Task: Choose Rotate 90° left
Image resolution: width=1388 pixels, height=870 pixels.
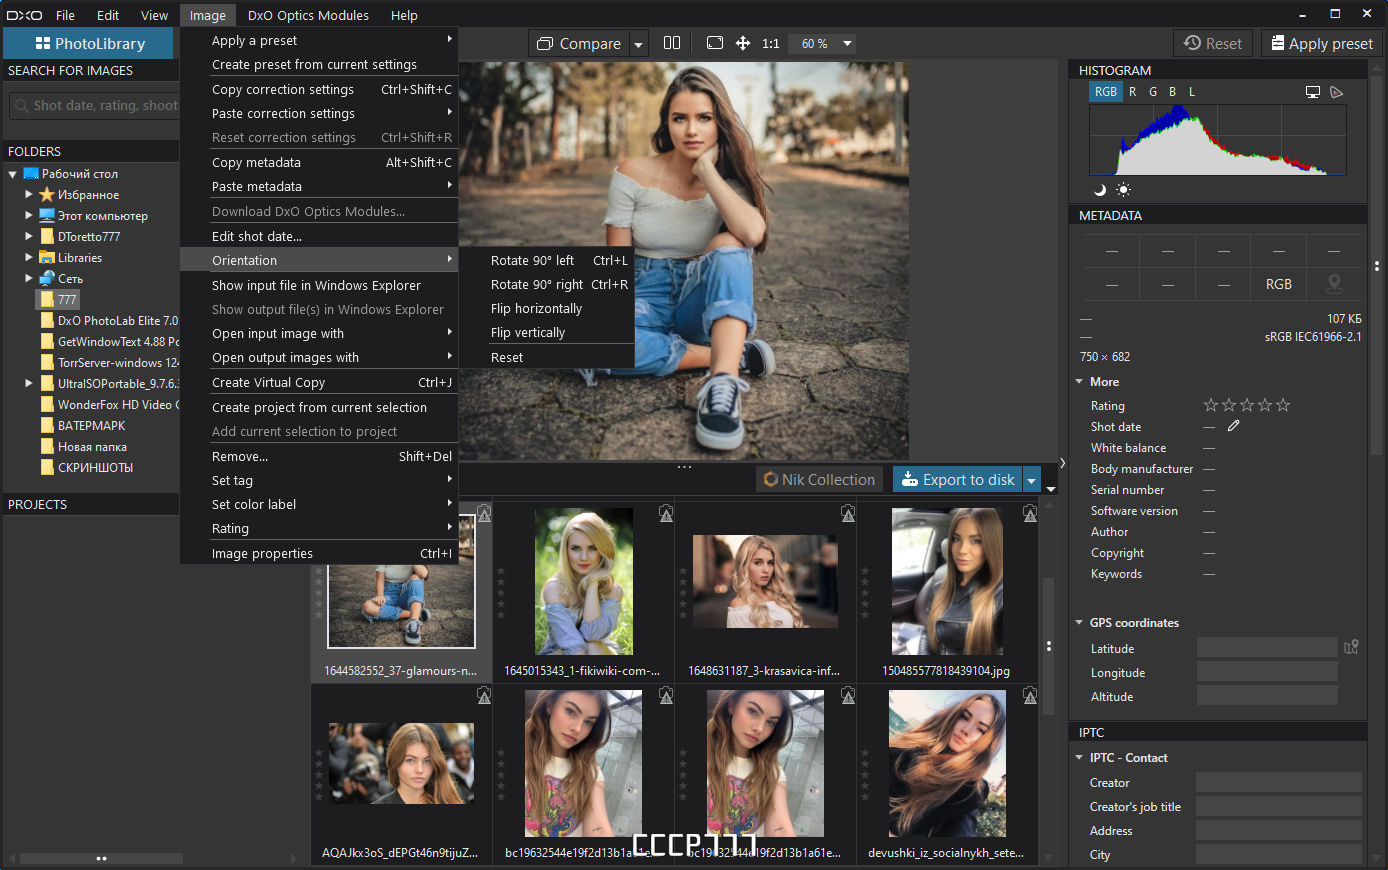Action: (547, 260)
